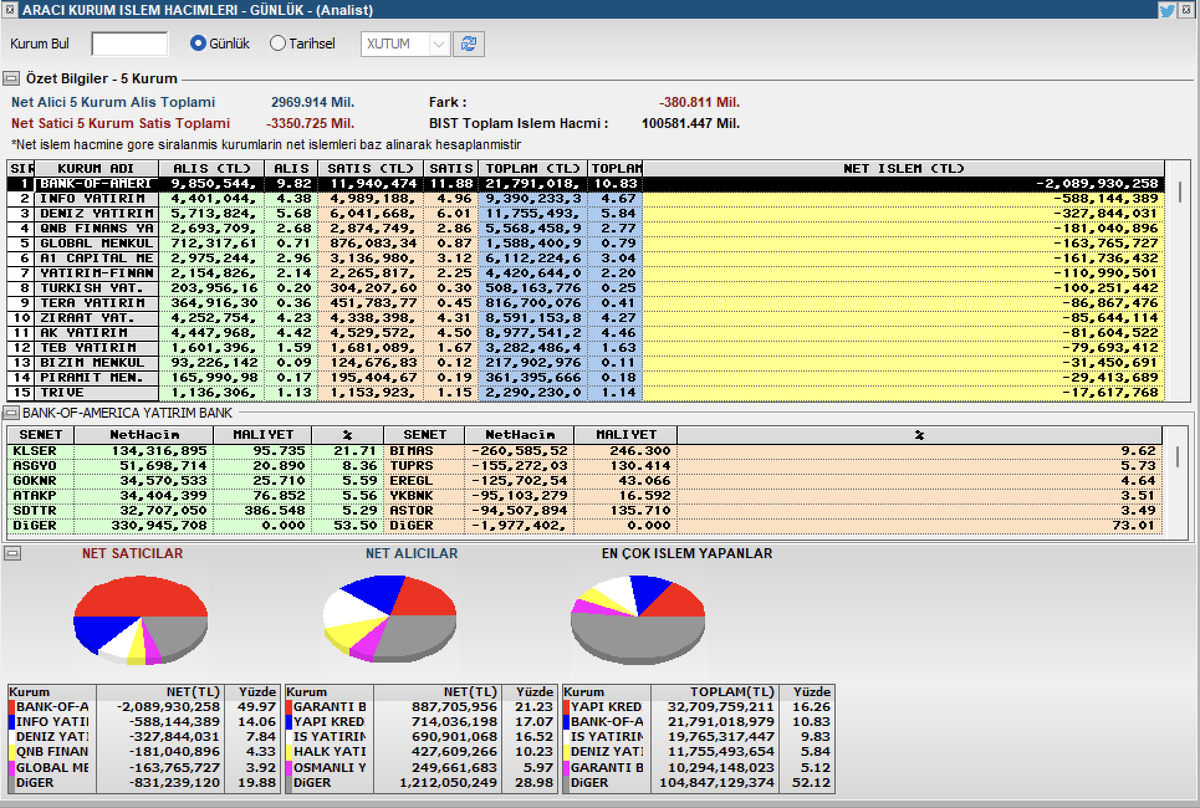The height and width of the screenshot is (808, 1200).
Task: Click the -3350.725 Mil. net satici total
Action: [x=311, y=123]
